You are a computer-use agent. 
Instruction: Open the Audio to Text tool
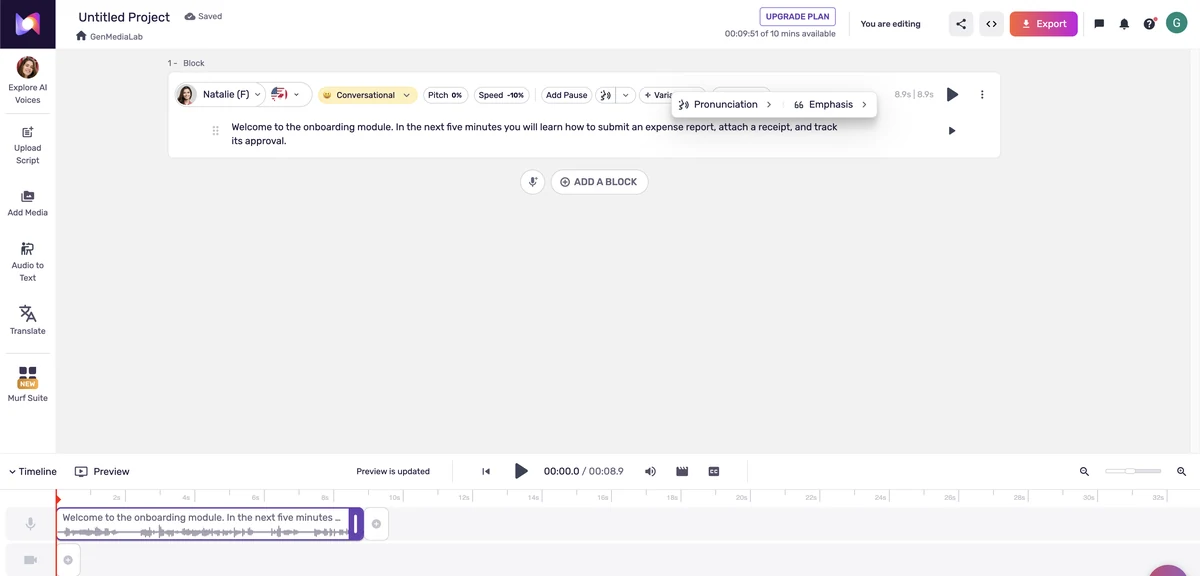[28, 261]
